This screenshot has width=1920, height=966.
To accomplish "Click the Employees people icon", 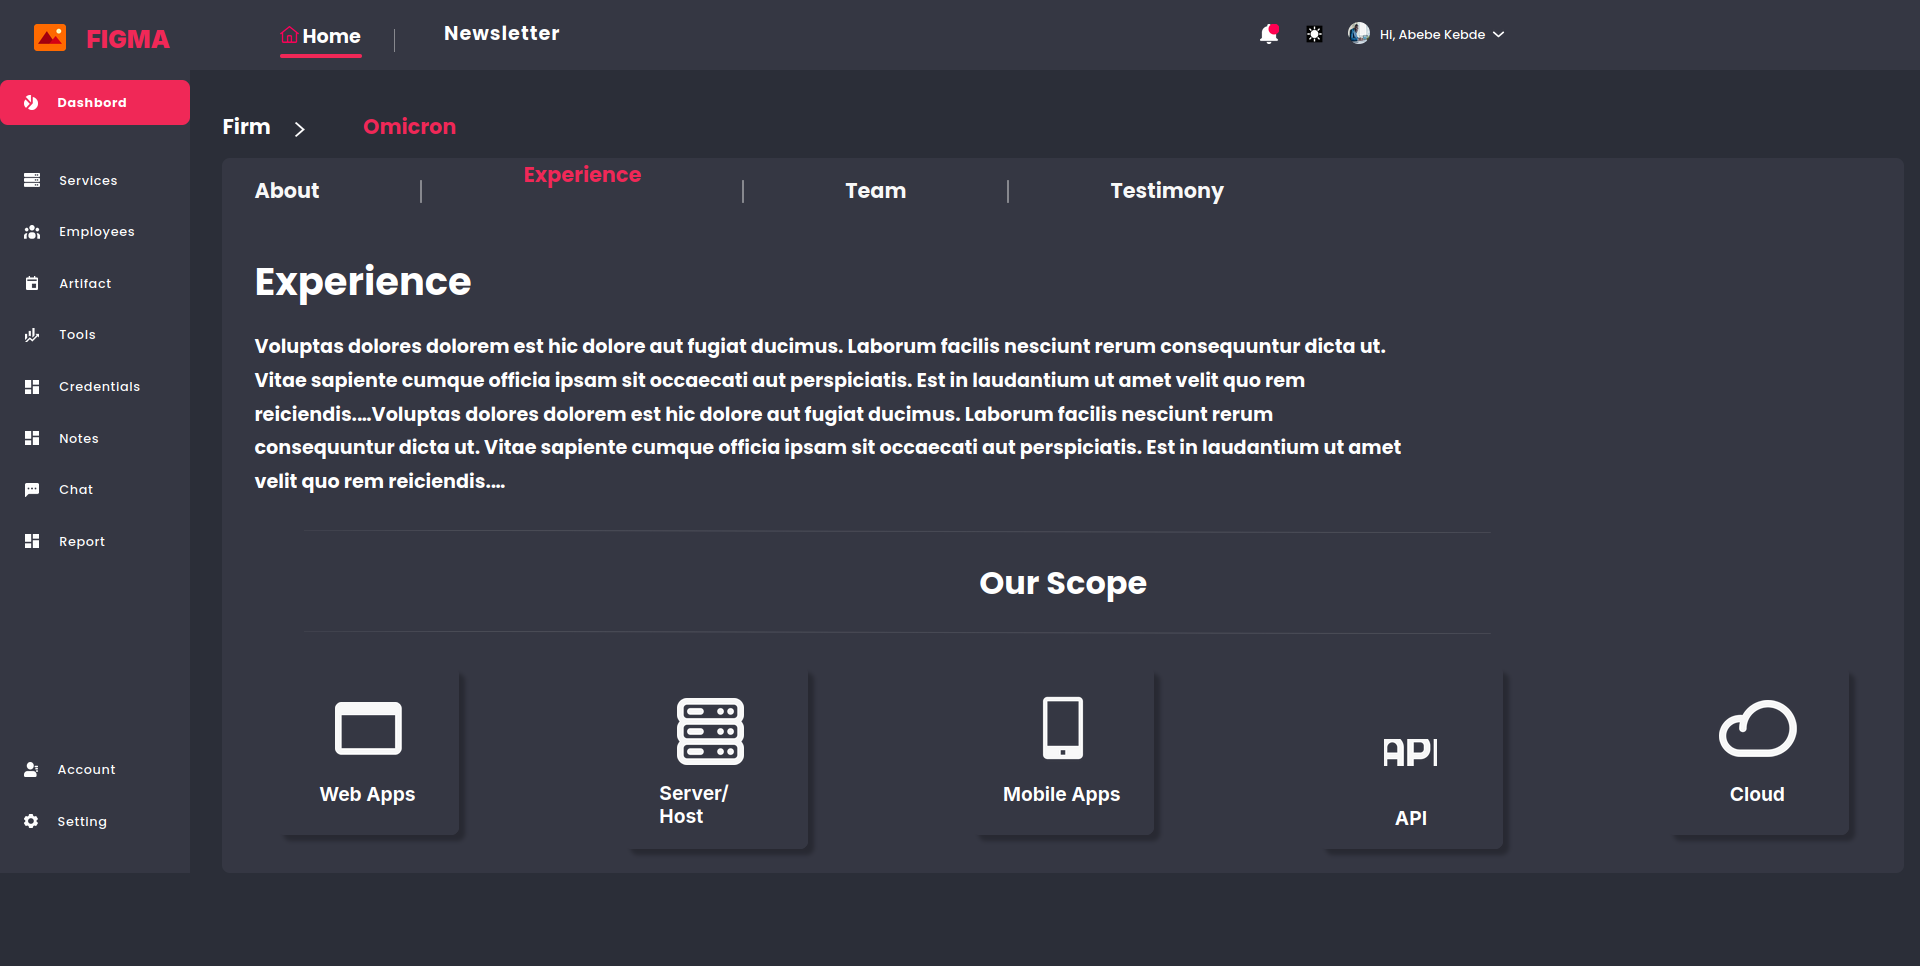I will pos(32,232).
